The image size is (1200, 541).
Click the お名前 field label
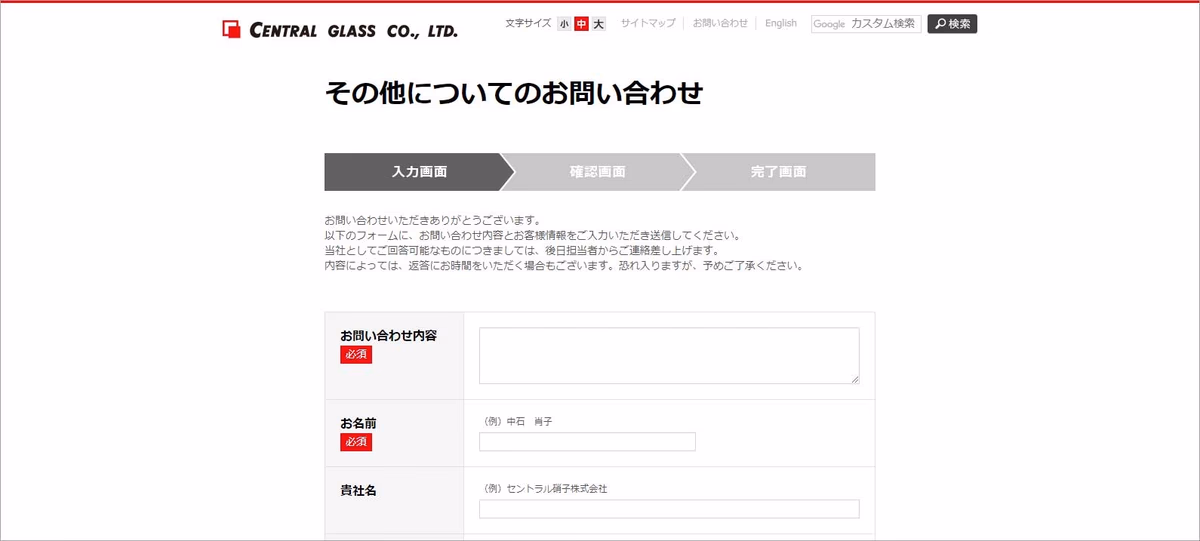358,423
